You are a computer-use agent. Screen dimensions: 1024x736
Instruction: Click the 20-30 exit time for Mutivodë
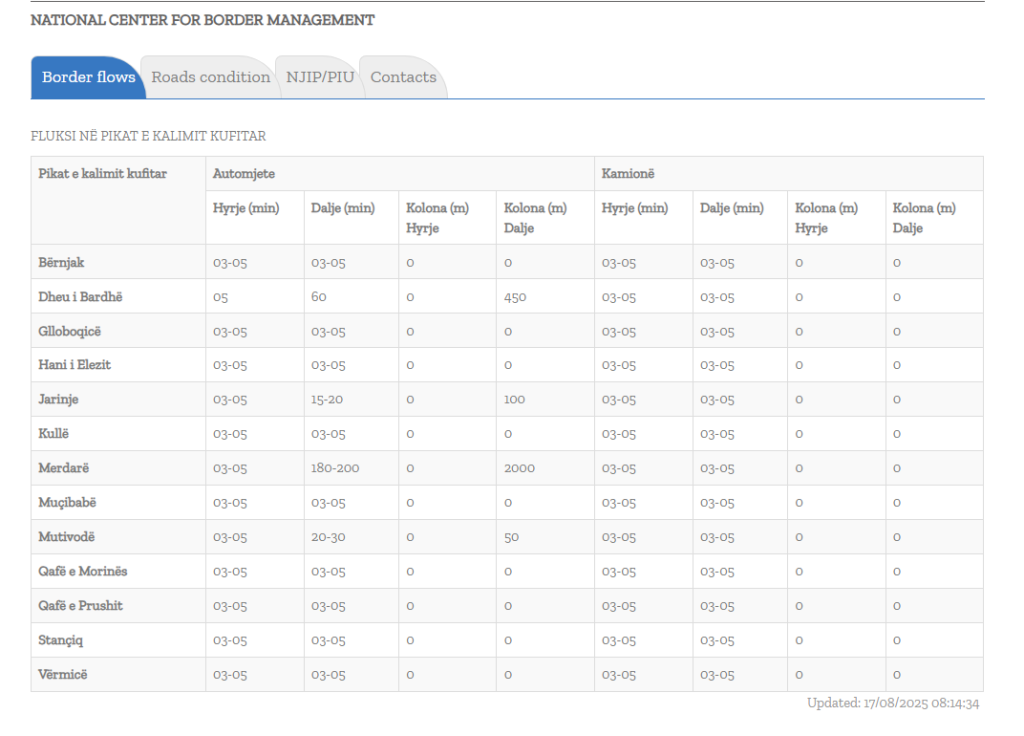coord(328,537)
